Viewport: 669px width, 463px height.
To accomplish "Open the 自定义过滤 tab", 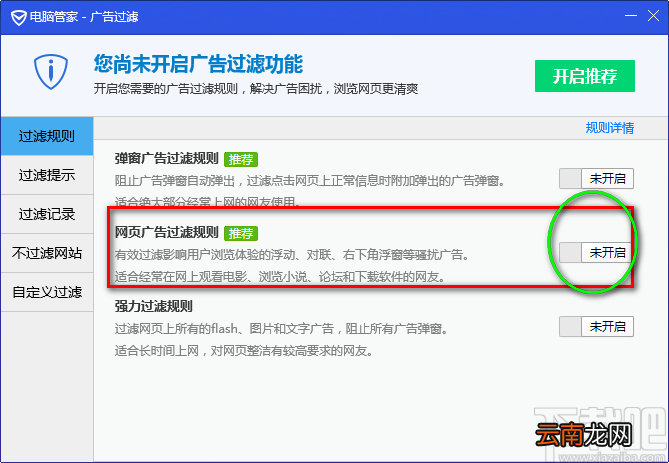I will coord(47,292).
